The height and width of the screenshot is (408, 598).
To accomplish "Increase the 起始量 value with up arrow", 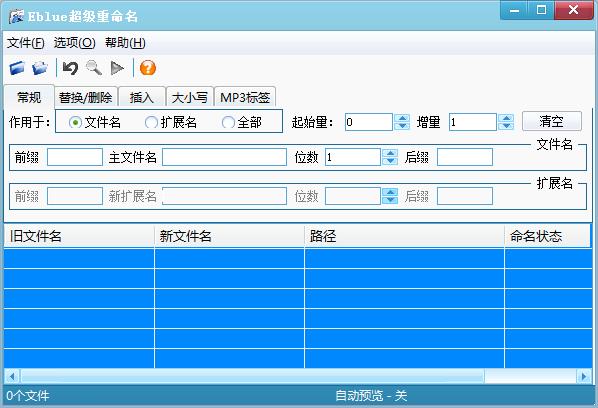I will click(402, 118).
